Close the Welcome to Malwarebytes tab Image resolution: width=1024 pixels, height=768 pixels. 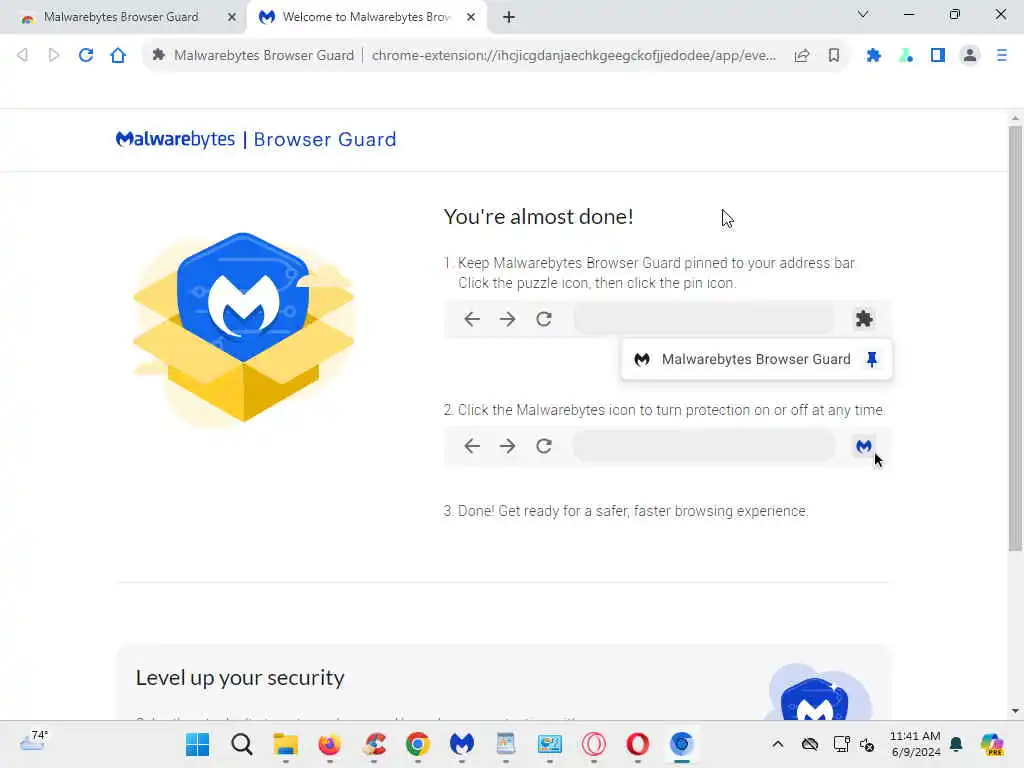tap(471, 17)
